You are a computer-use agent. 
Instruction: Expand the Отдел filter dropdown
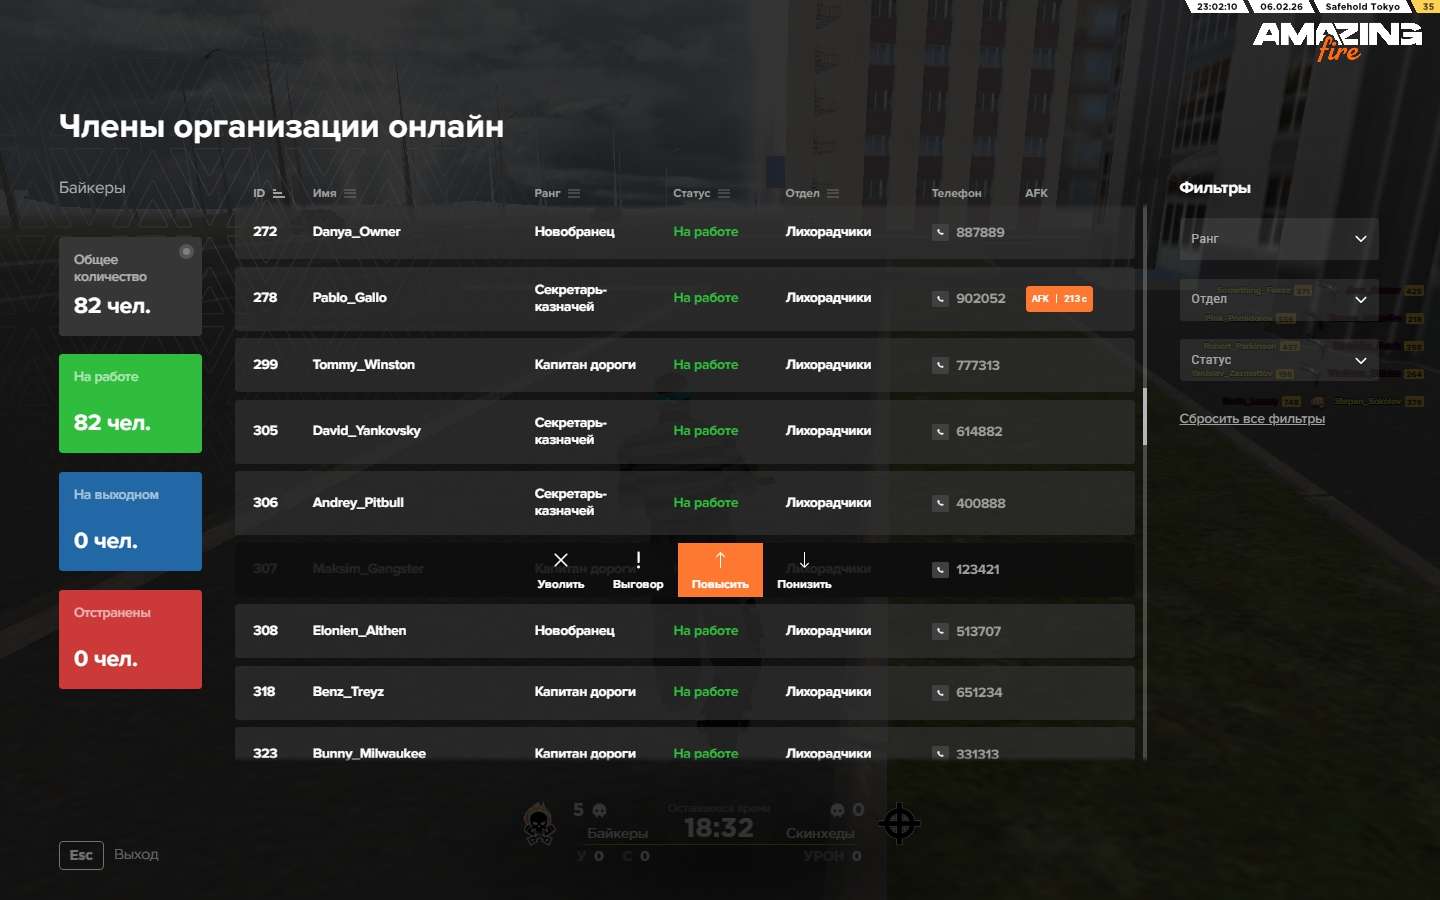(1278, 299)
